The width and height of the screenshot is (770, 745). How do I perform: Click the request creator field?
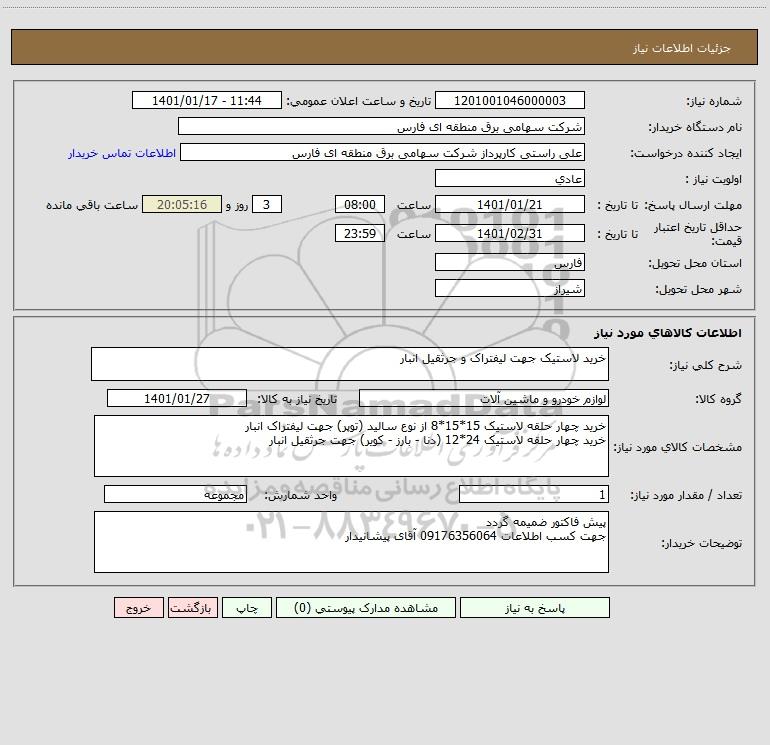point(383,152)
